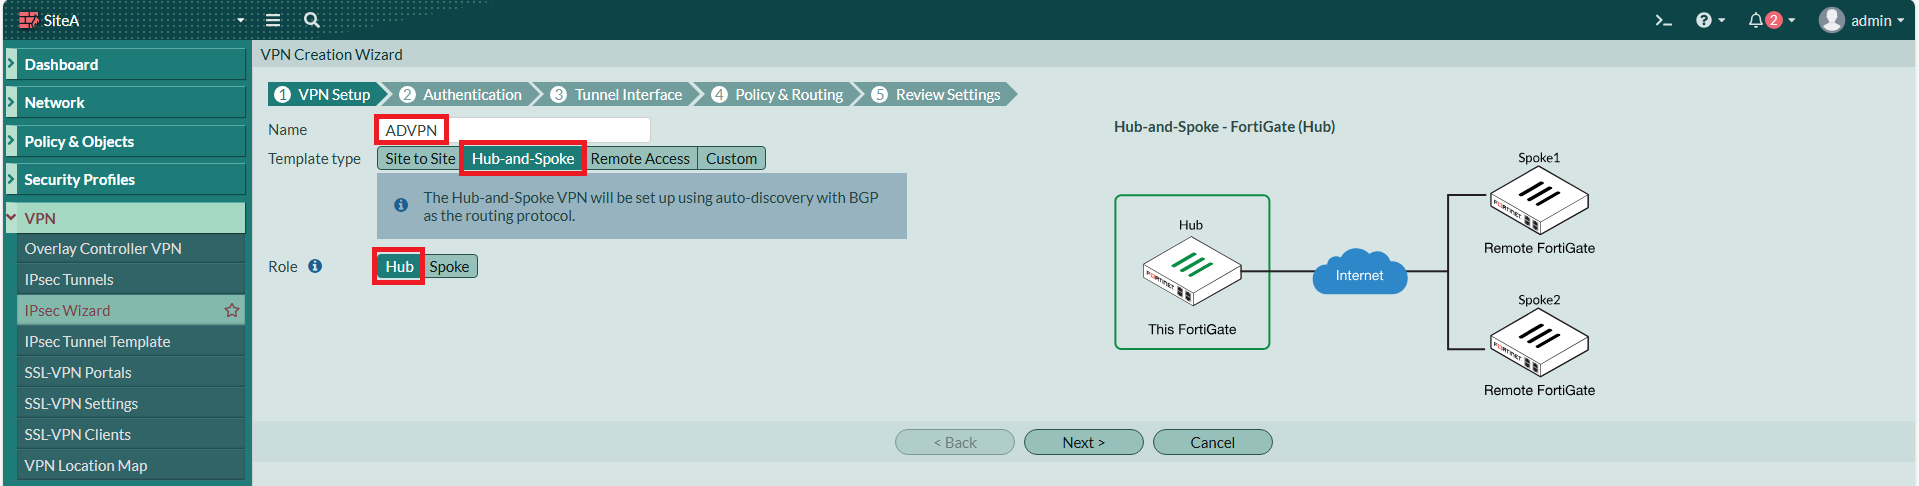The image size is (1919, 486).
Task: Click the Back button
Action: point(955,442)
